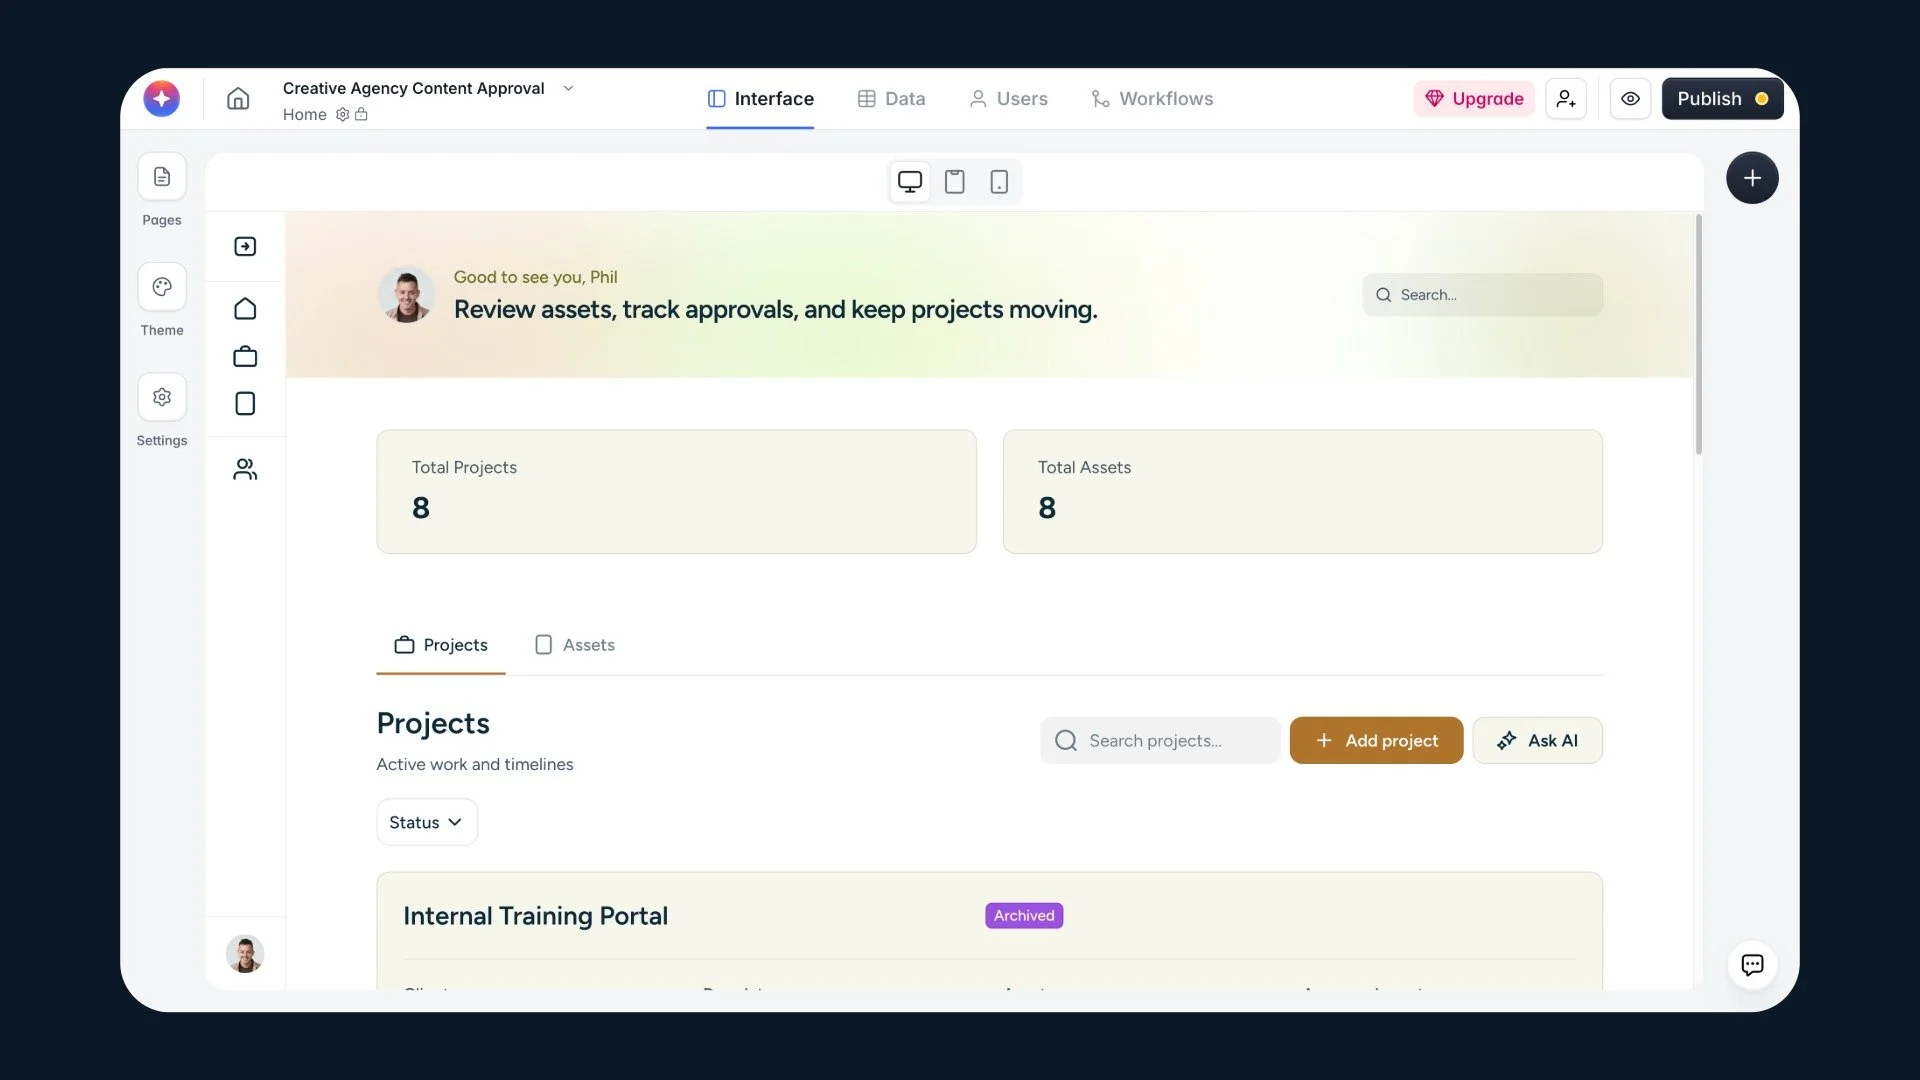Click the Add project button
Image resolution: width=1920 pixels, height=1080 pixels.
tap(1376, 741)
